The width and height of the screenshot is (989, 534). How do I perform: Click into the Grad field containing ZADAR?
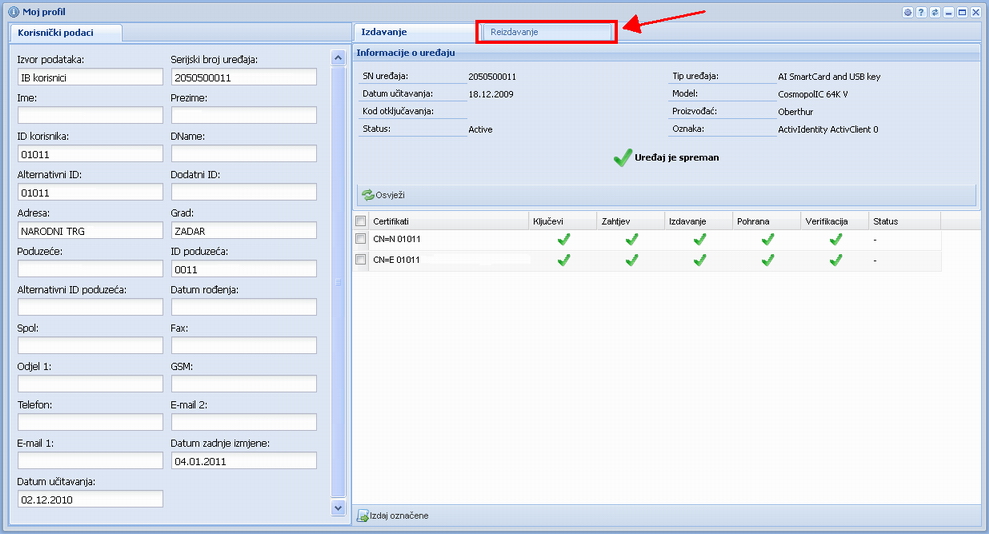click(244, 230)
